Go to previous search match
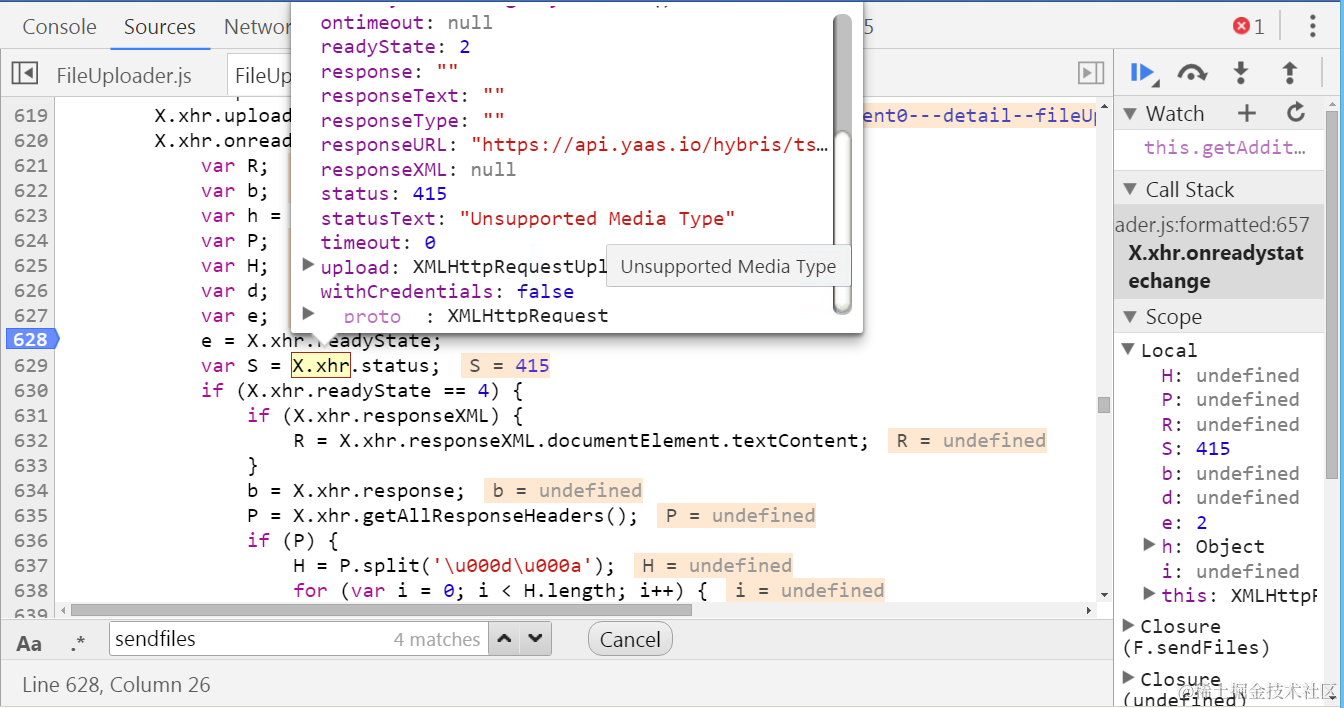Viewport: 1344px width, 708px height. 506,639
